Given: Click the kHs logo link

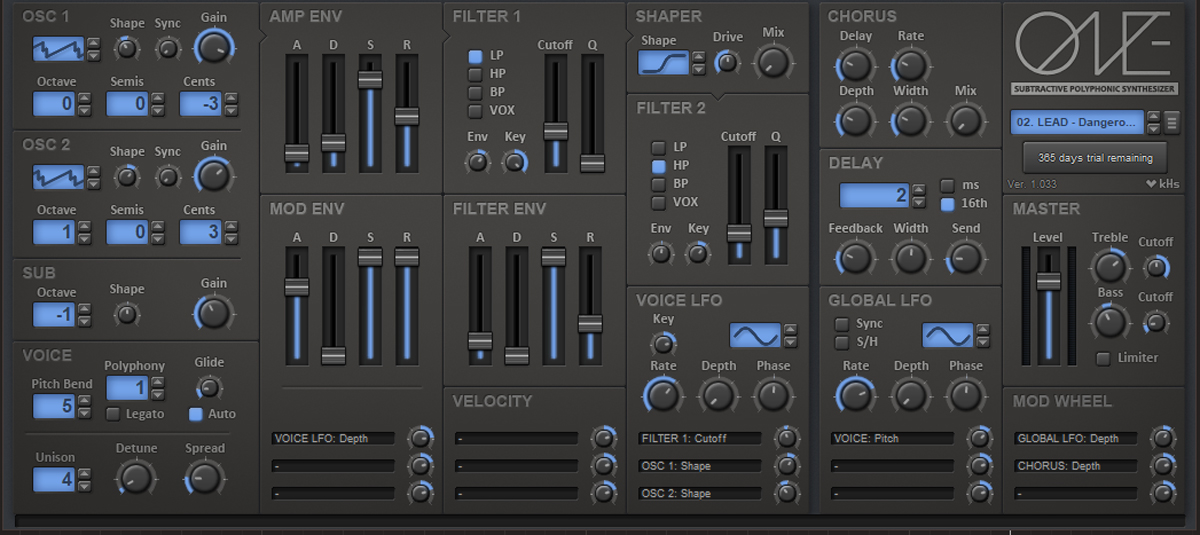Looking at the screenshot, I should pos(1162,184).
